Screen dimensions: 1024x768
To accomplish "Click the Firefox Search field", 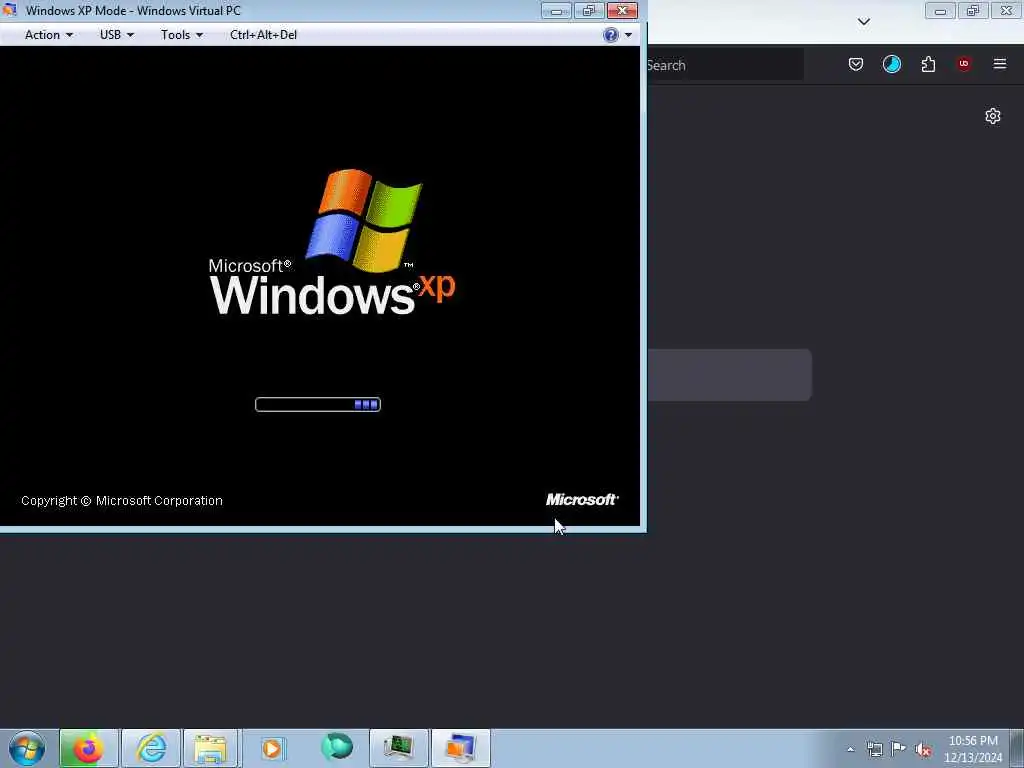I will point(725,65).
